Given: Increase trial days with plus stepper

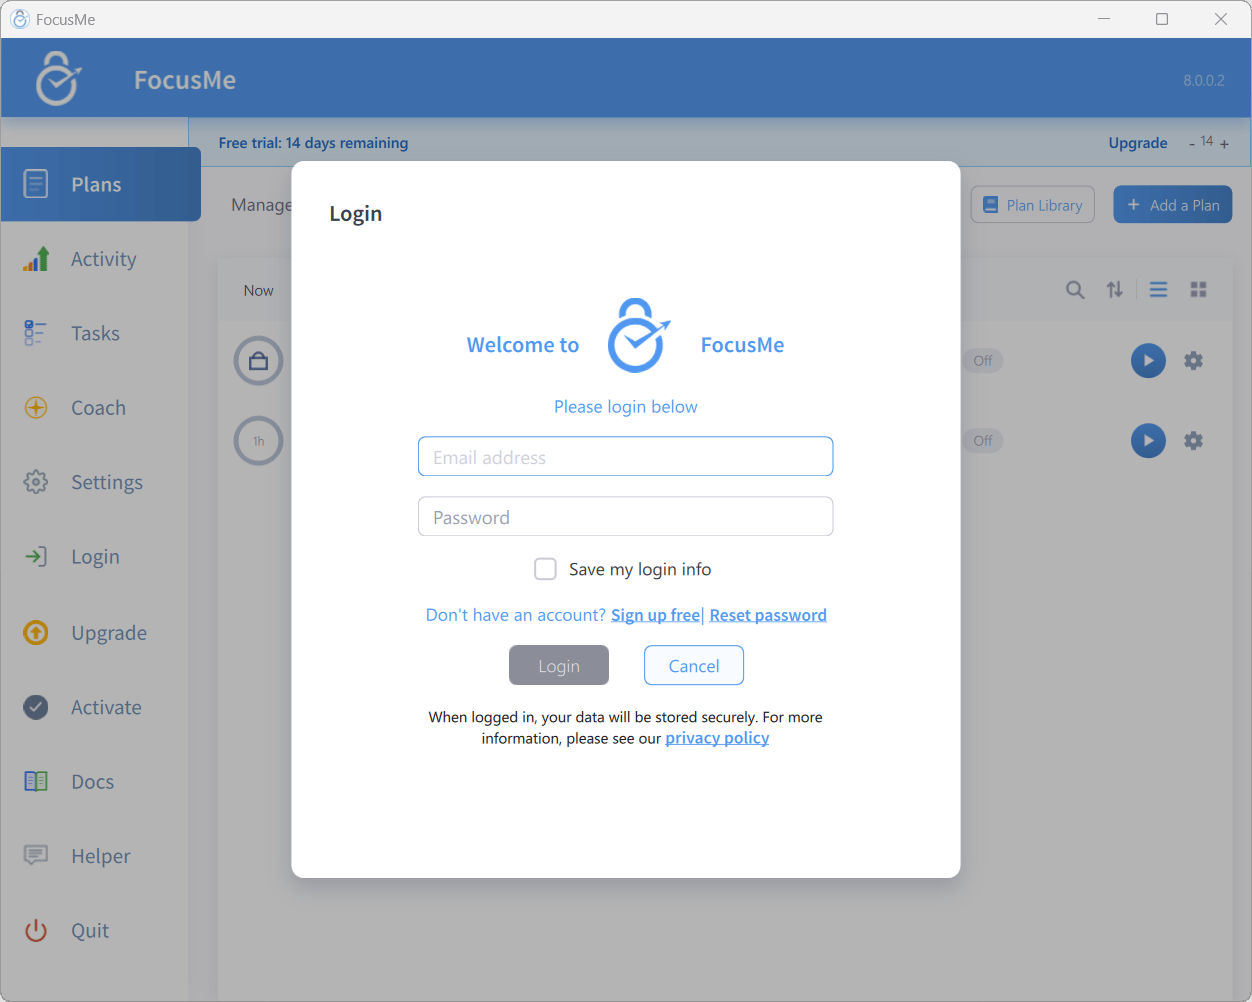Looking at the screenshot, I should (x=1224, y=144).
